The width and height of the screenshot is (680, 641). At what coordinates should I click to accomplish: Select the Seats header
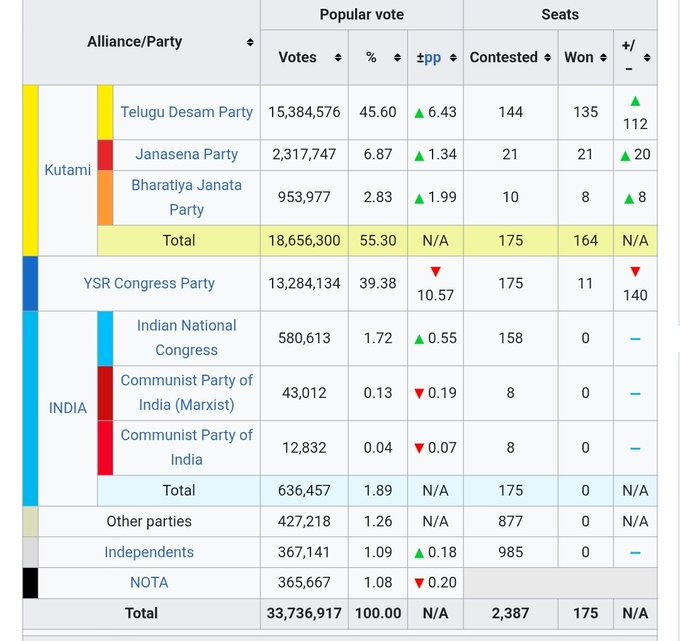point(560,14)
